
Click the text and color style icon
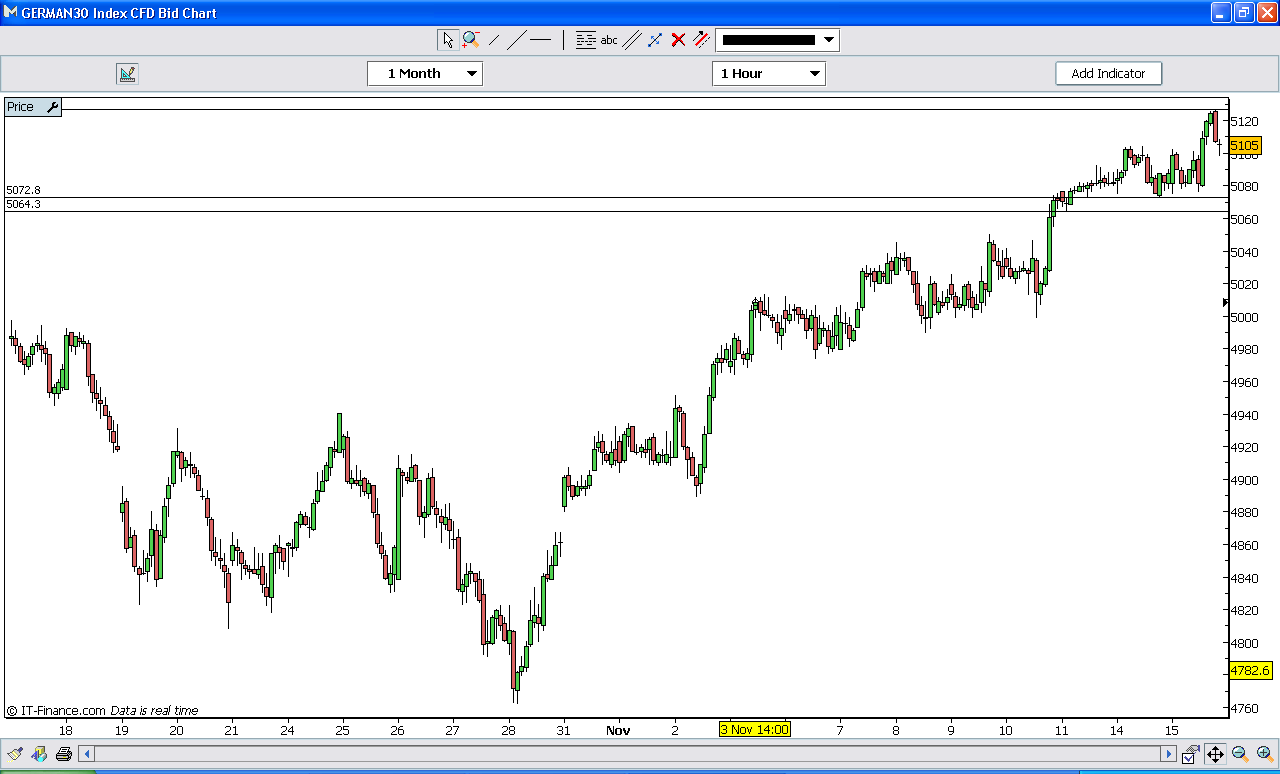[40, 754]
